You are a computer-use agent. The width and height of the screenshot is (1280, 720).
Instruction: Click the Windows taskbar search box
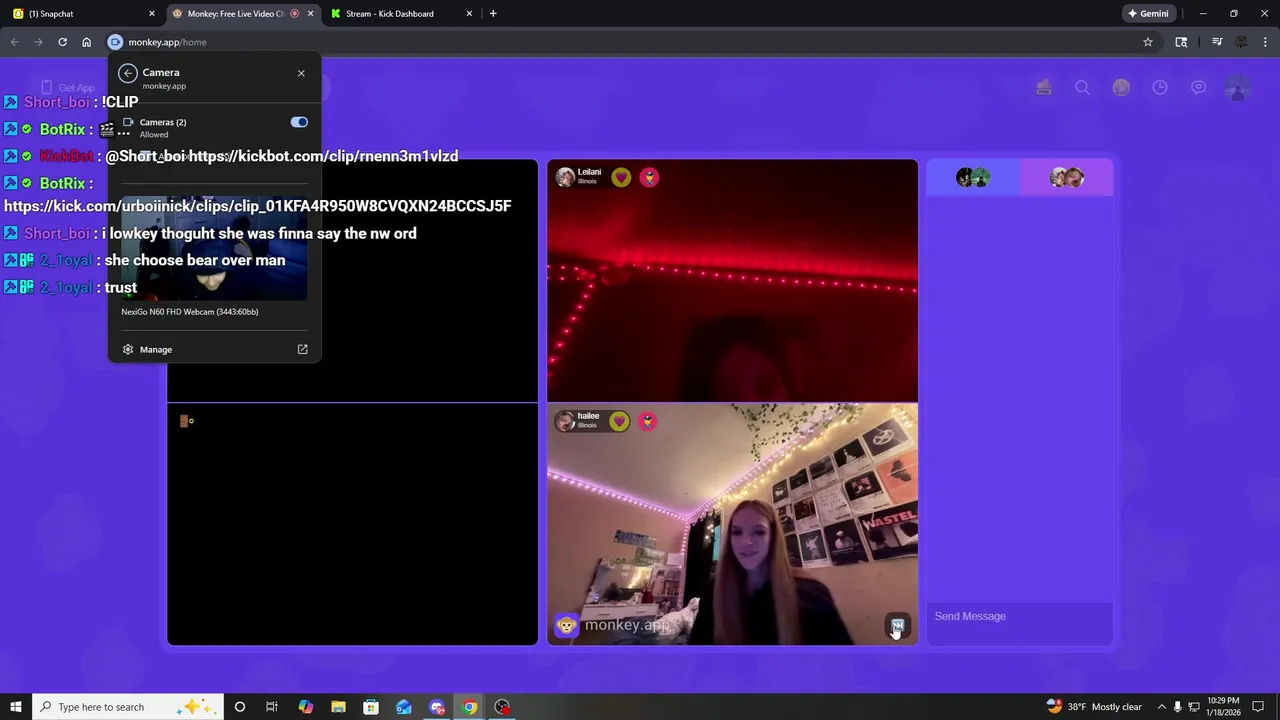pyautogui.click(x=126, y=707)
